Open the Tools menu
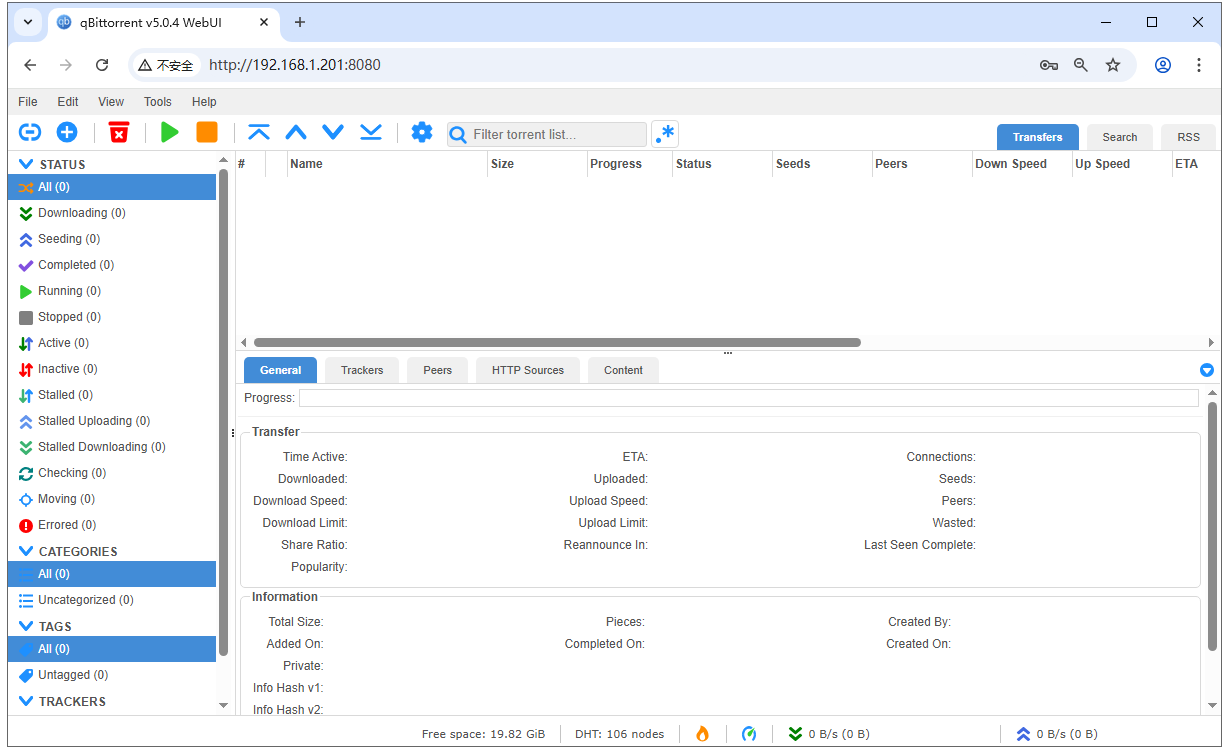 pyautogui.click(x=157, y=101)
